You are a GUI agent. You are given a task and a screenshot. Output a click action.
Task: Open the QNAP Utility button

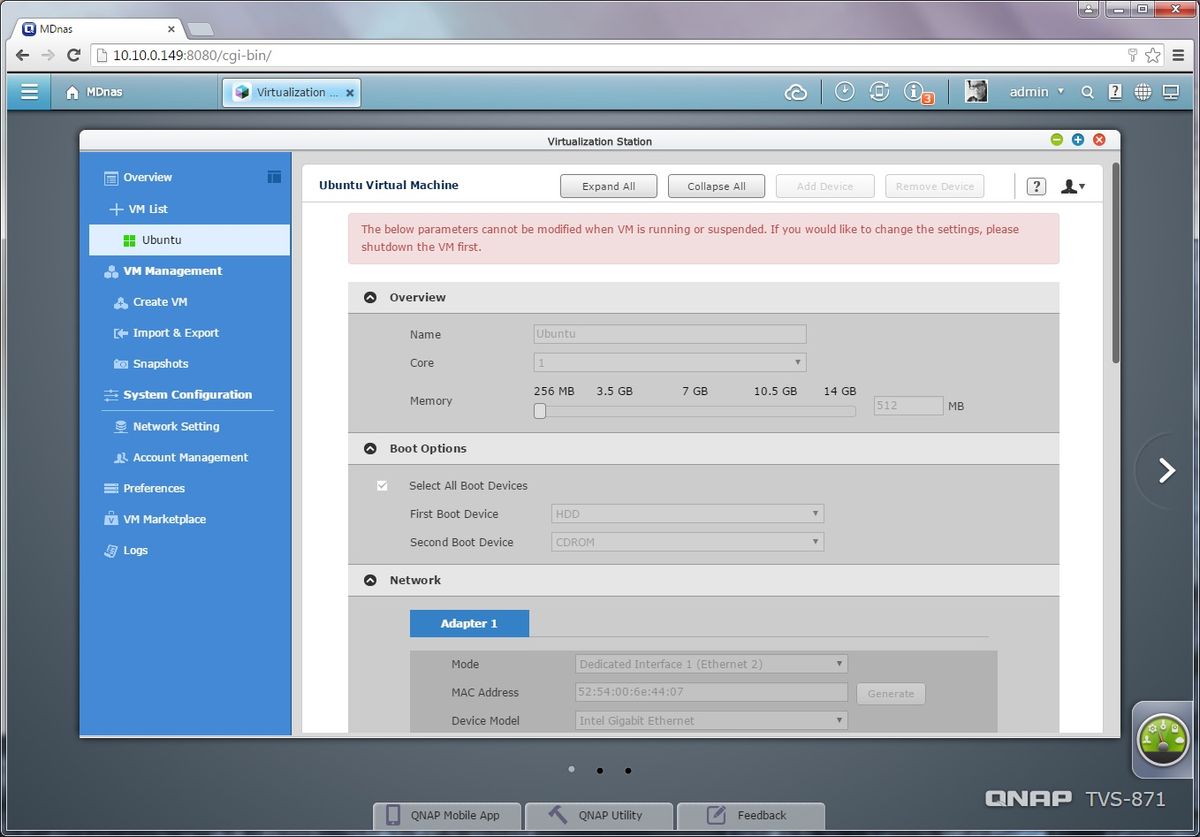click(x=600, y=815)
